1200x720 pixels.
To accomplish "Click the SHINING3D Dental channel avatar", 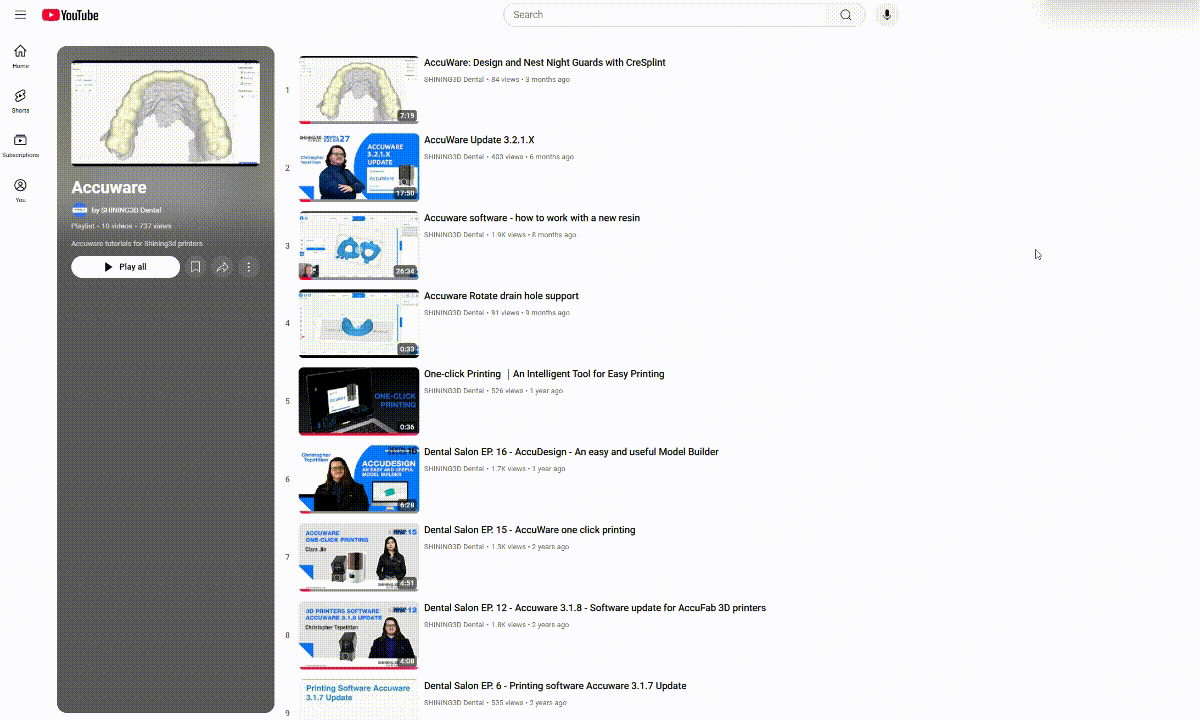I will [80, 210].
